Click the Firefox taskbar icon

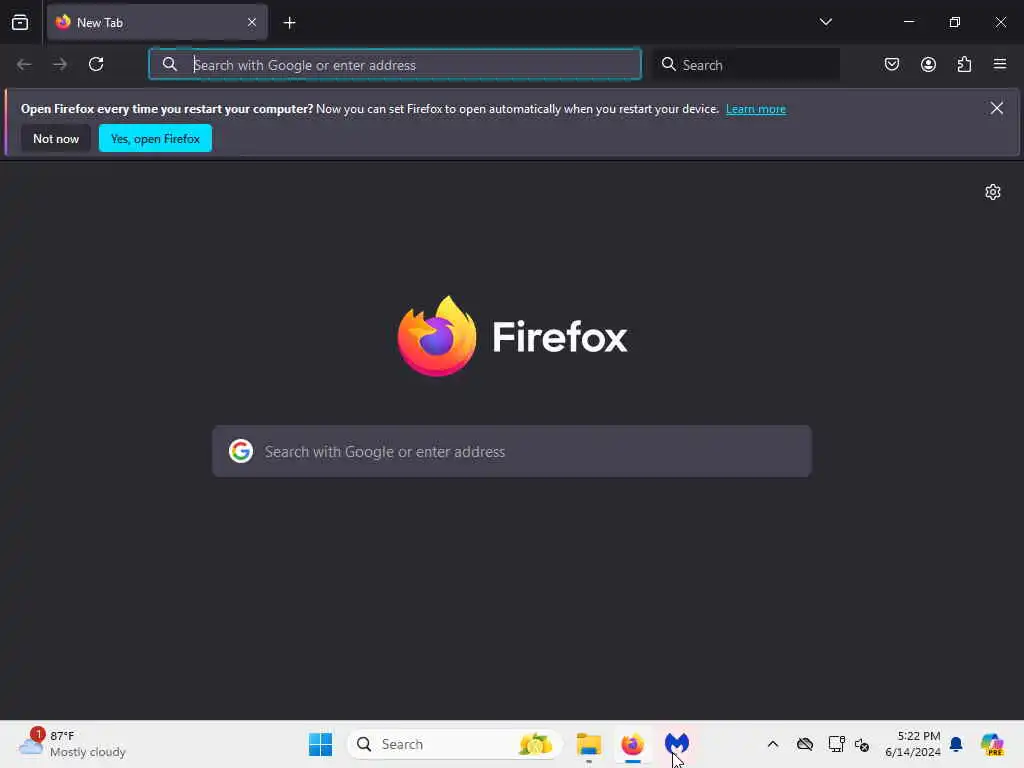click(x=632, y=744)
